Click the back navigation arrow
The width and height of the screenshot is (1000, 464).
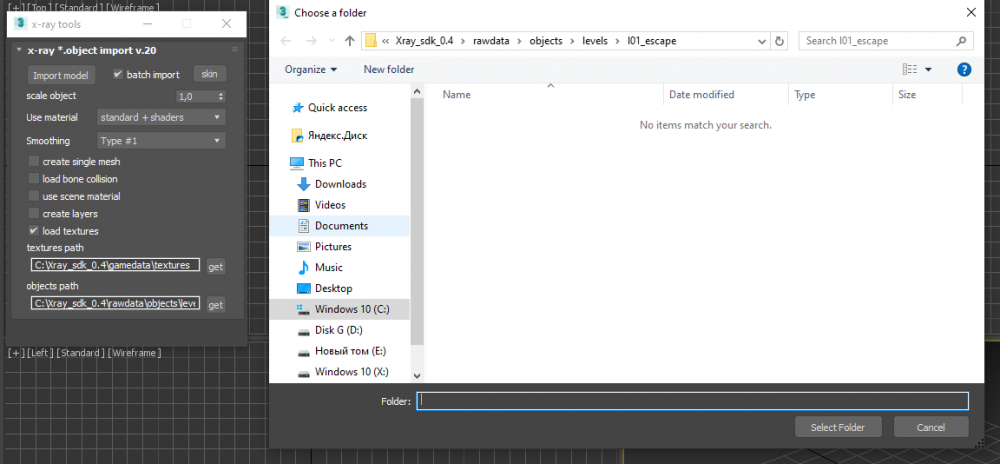287,41
